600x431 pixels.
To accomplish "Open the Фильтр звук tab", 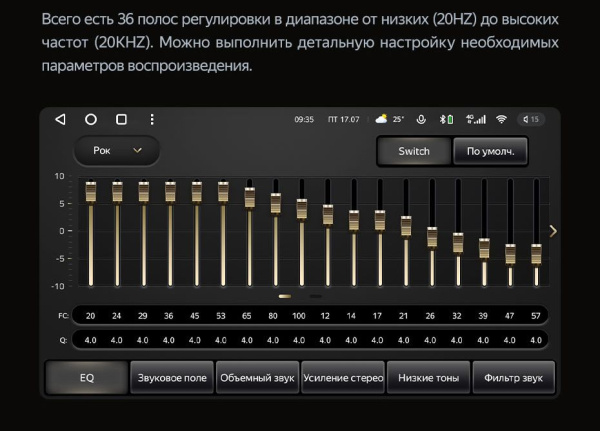I will (x=513, y=378).
